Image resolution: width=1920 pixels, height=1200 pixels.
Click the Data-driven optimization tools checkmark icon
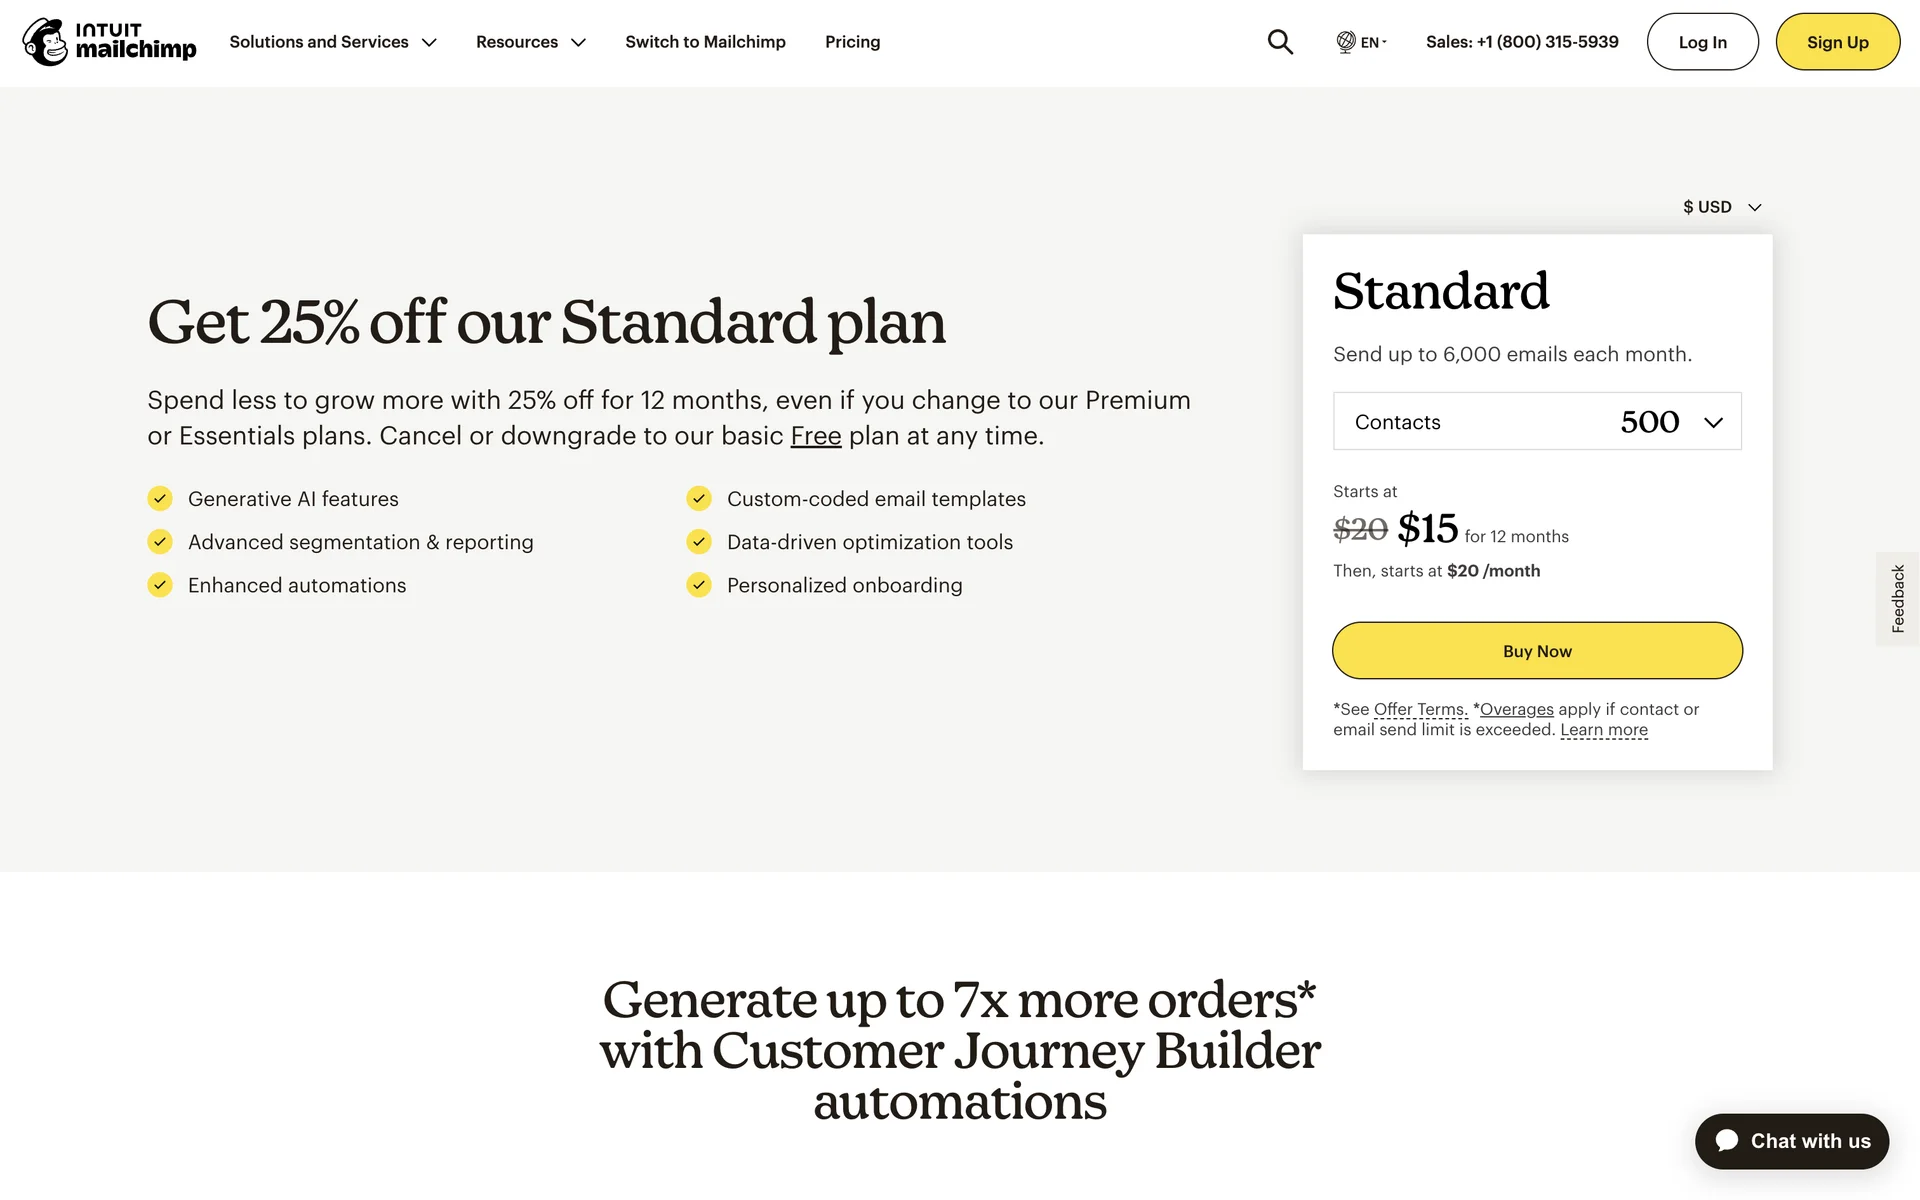tap(699, 542)
